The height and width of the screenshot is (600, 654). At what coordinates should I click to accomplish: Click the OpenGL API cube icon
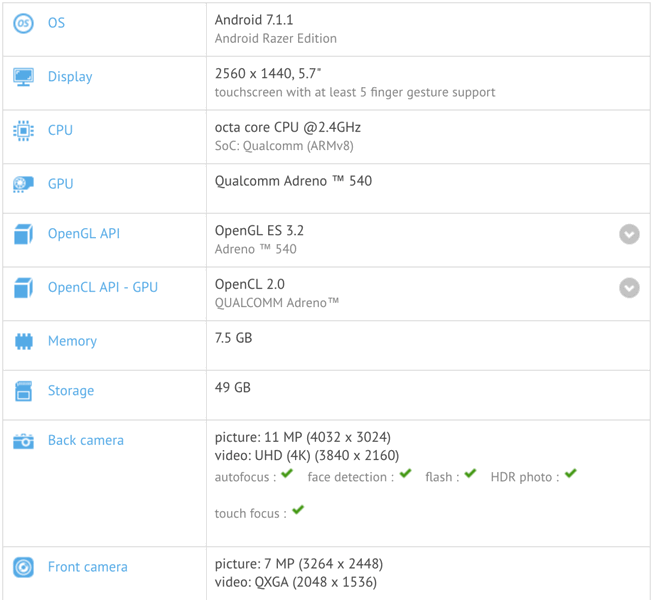23,234
